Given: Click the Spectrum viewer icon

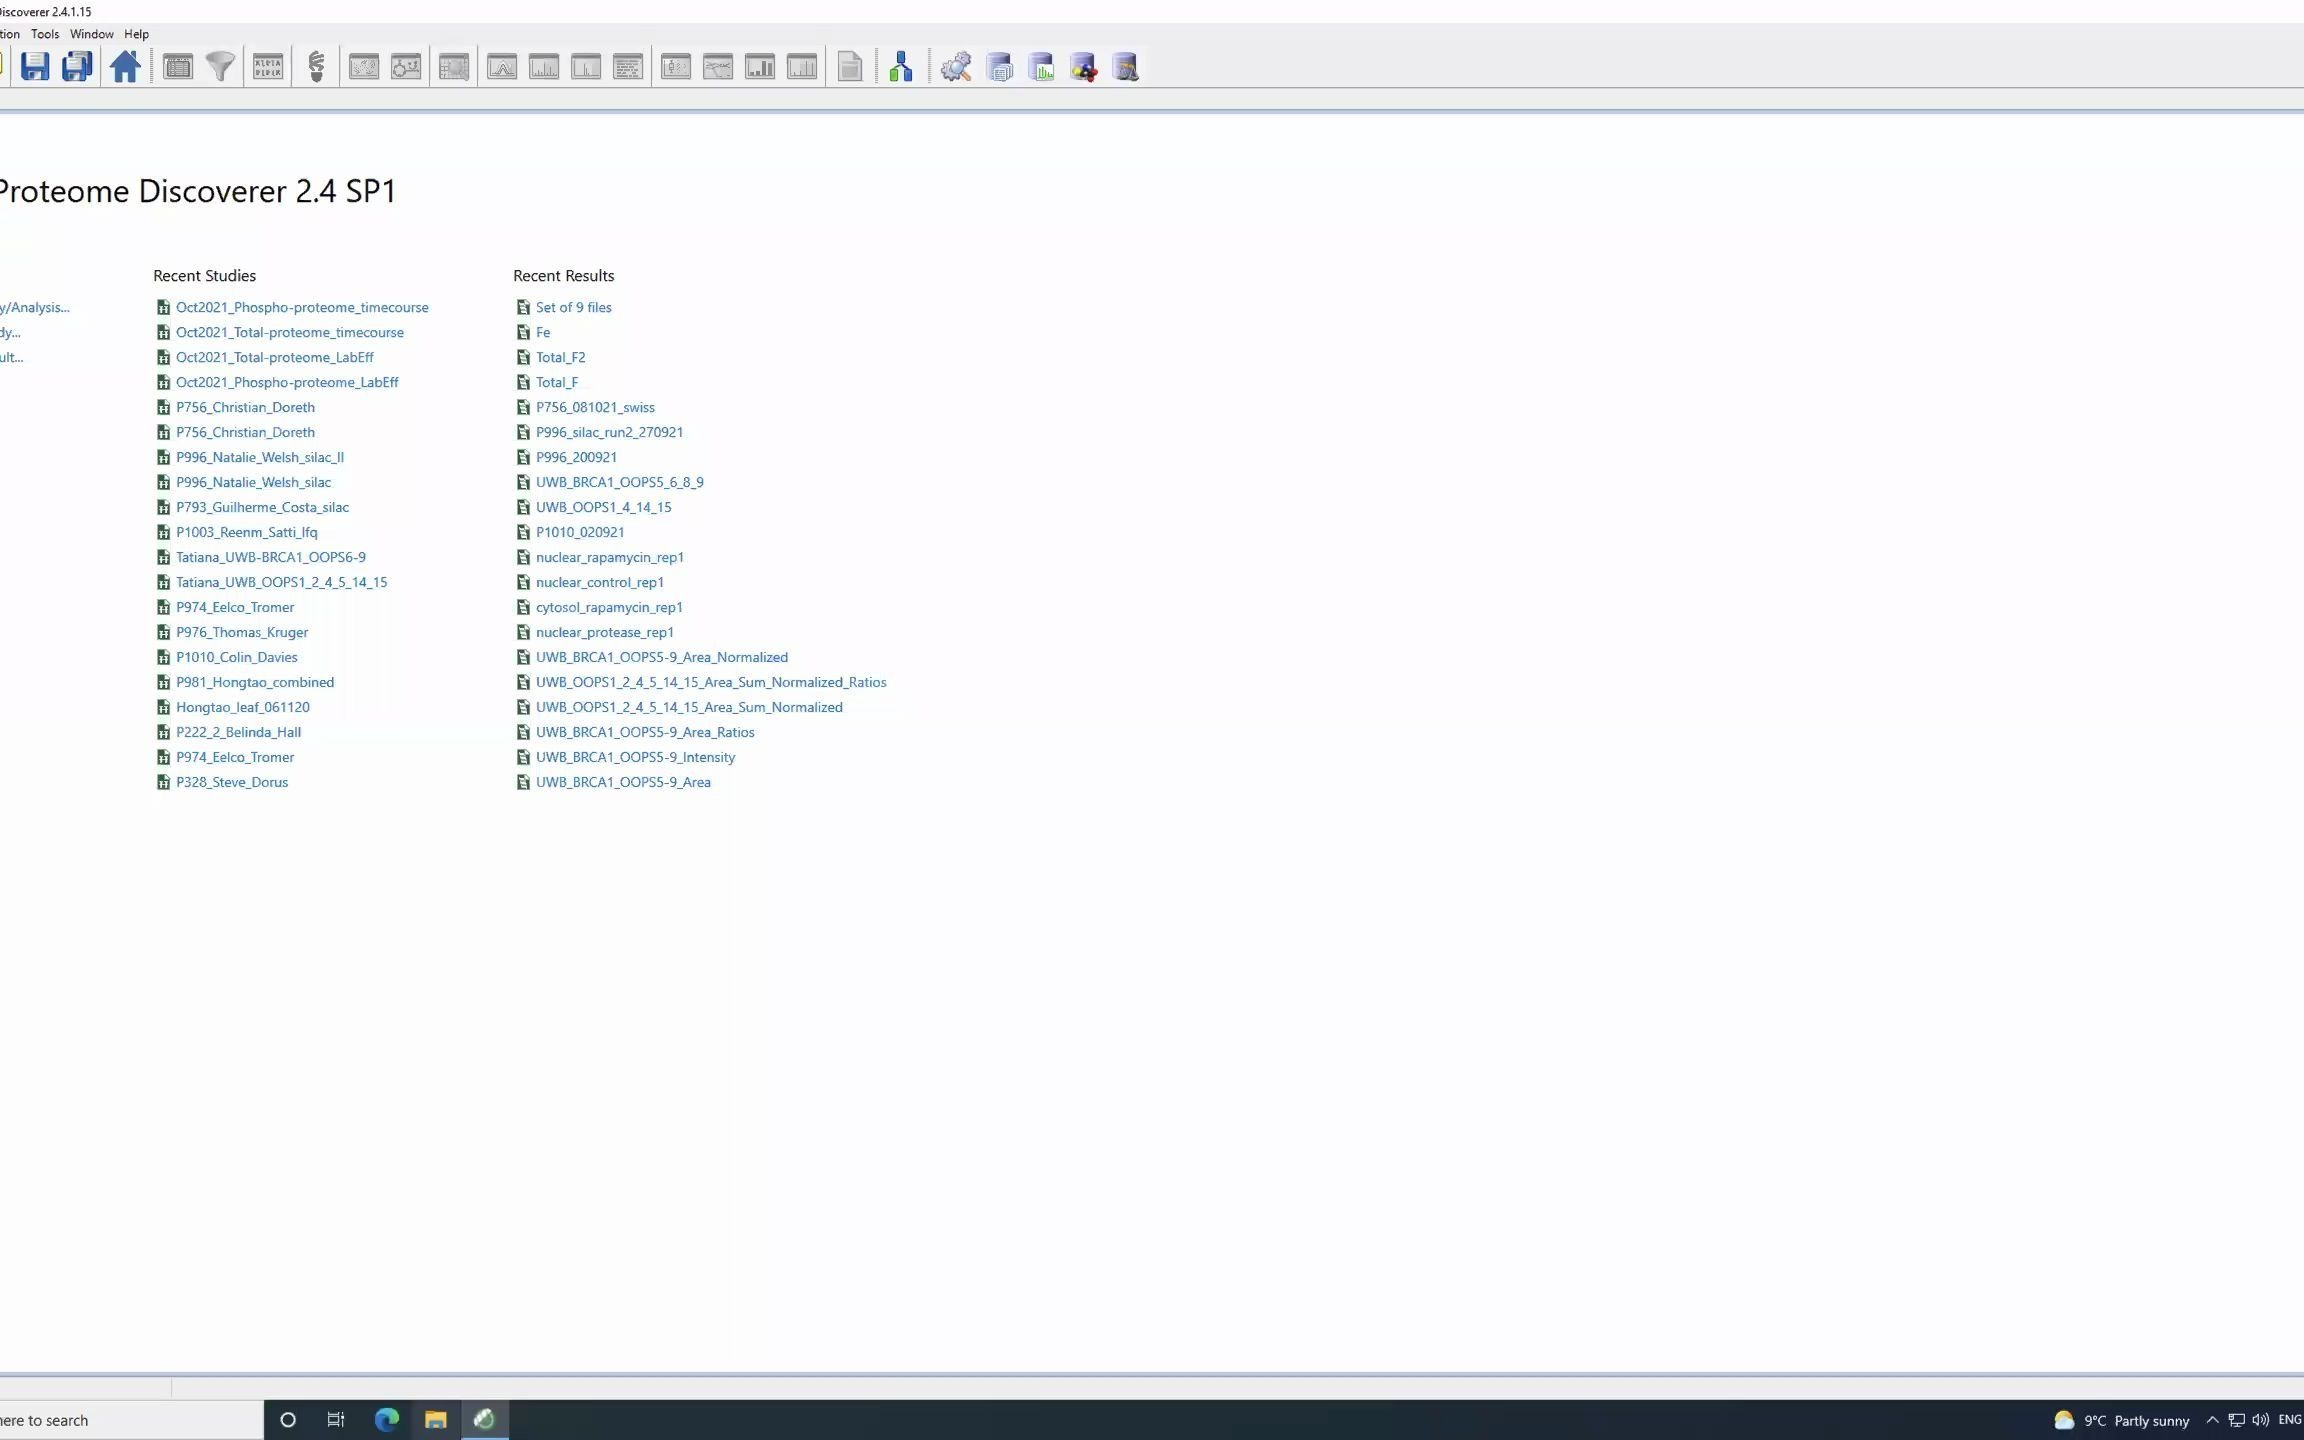Looking at the screenshot, I should pyautogui.click(x=541, y=66).
